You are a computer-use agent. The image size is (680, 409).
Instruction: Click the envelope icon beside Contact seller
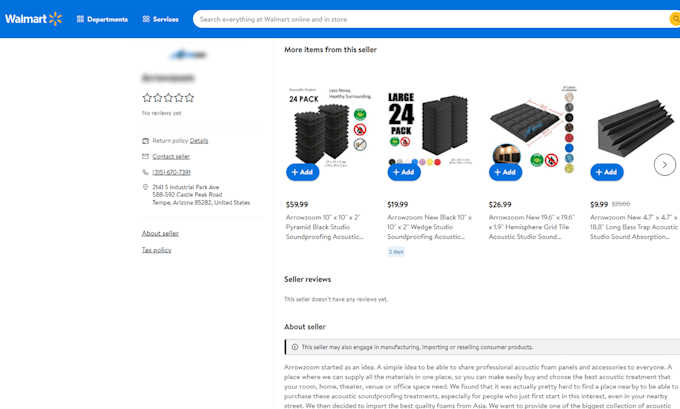(x=145, y=157)
